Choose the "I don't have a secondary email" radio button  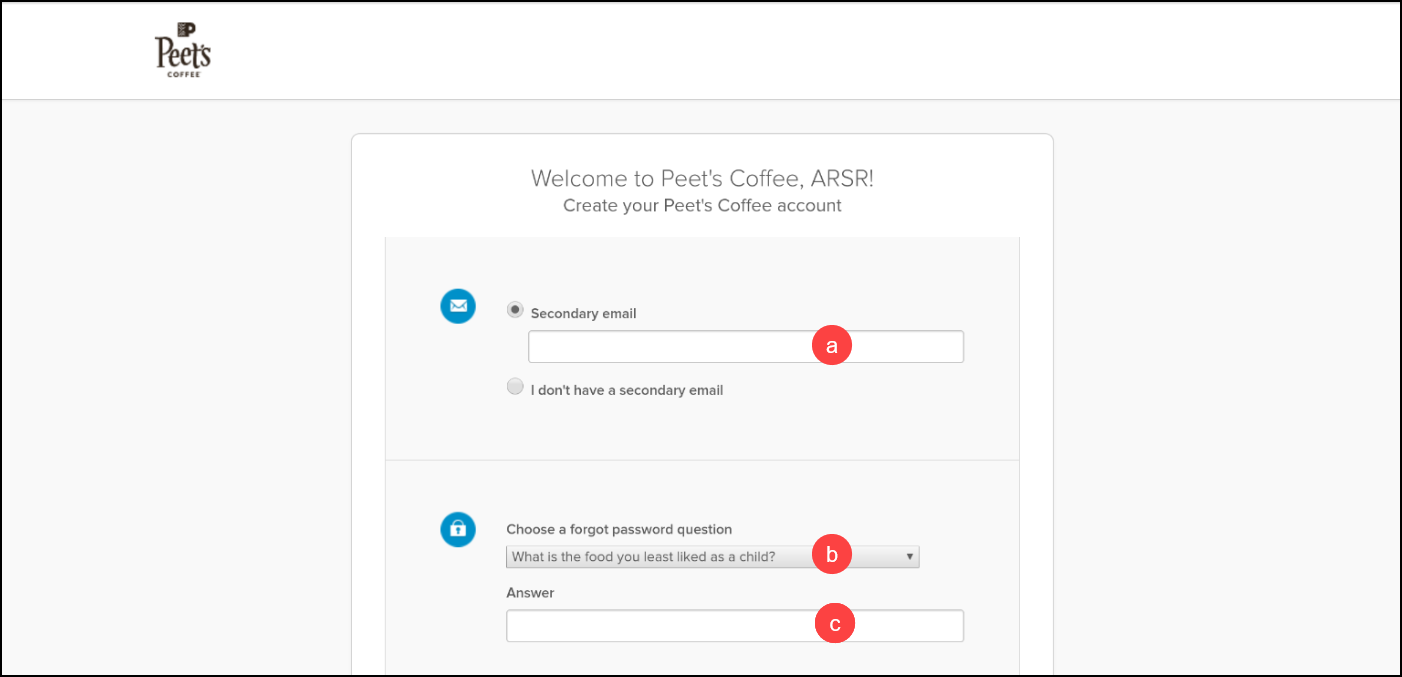(515, 387)
